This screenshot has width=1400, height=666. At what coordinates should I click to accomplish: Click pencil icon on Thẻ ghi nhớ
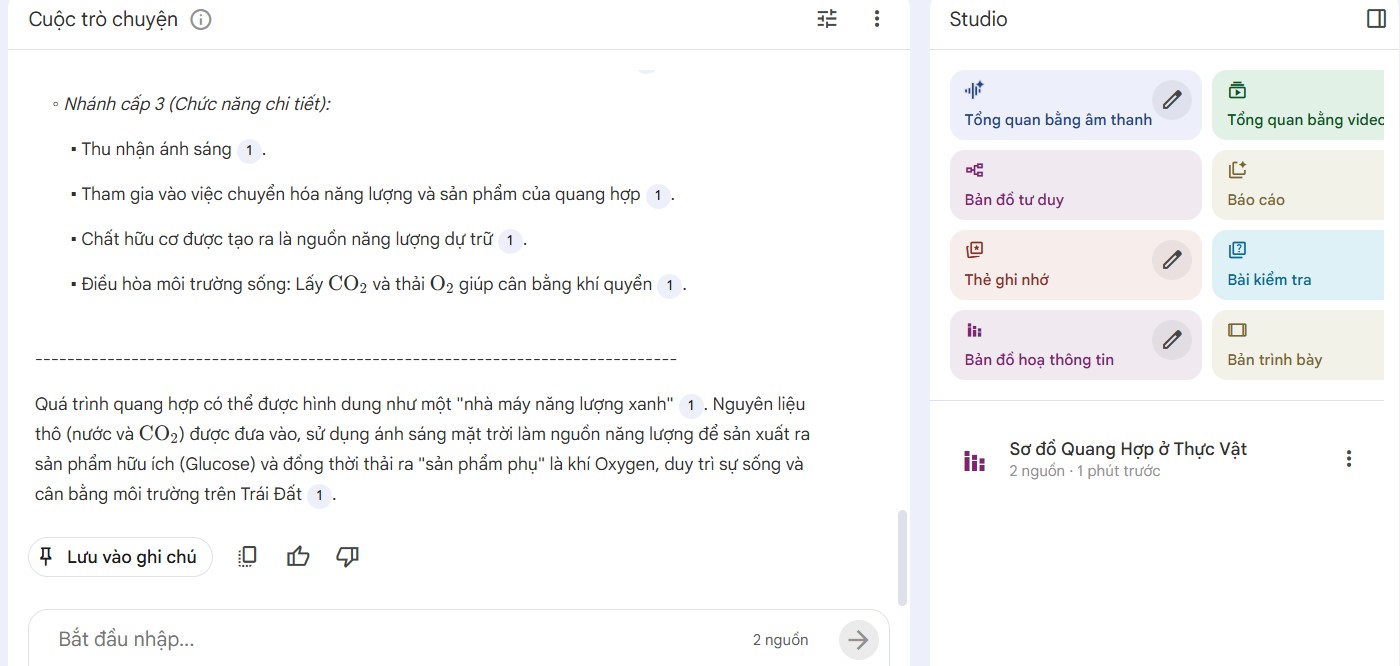1172,260
